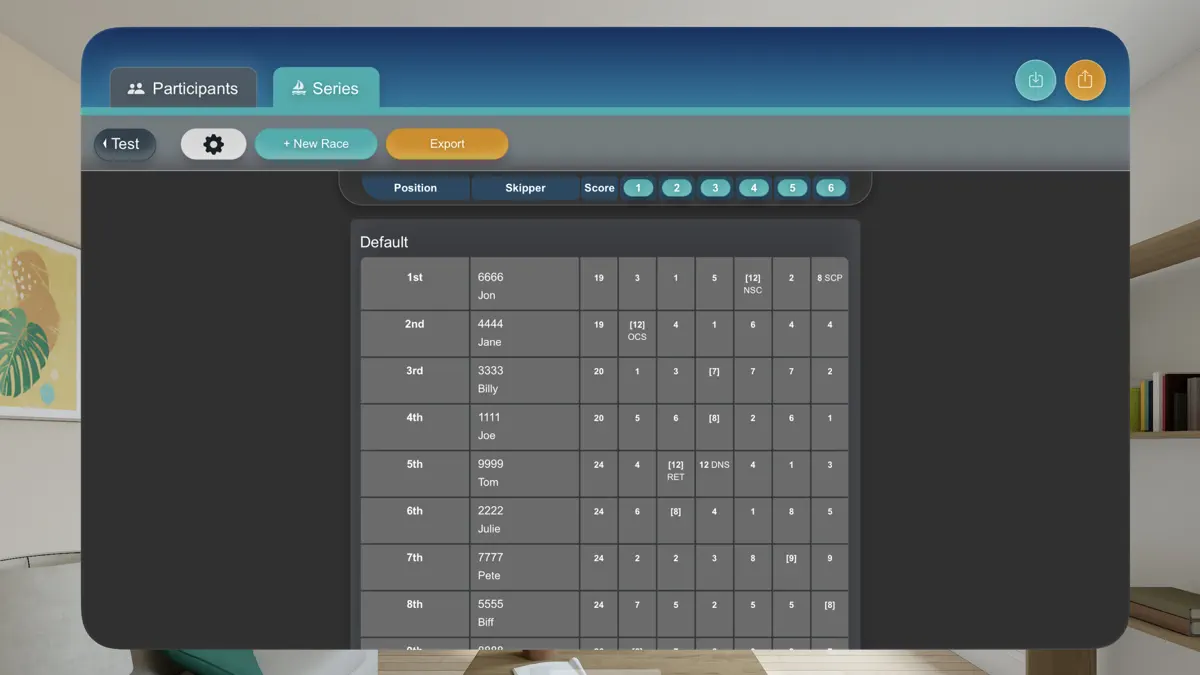
Task: Sort by the Skipper column header
Action: pyautogui.click(x=524, y=187)
